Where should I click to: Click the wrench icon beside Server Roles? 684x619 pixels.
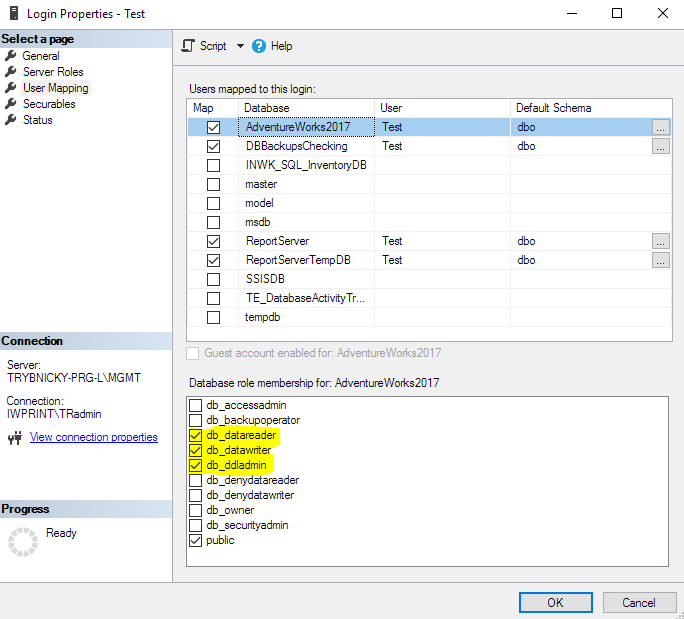pos(10,72)
